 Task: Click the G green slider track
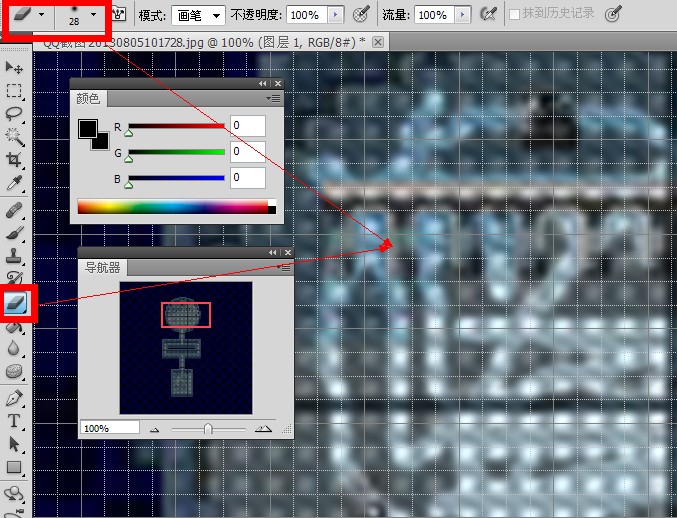click(177, 152)
